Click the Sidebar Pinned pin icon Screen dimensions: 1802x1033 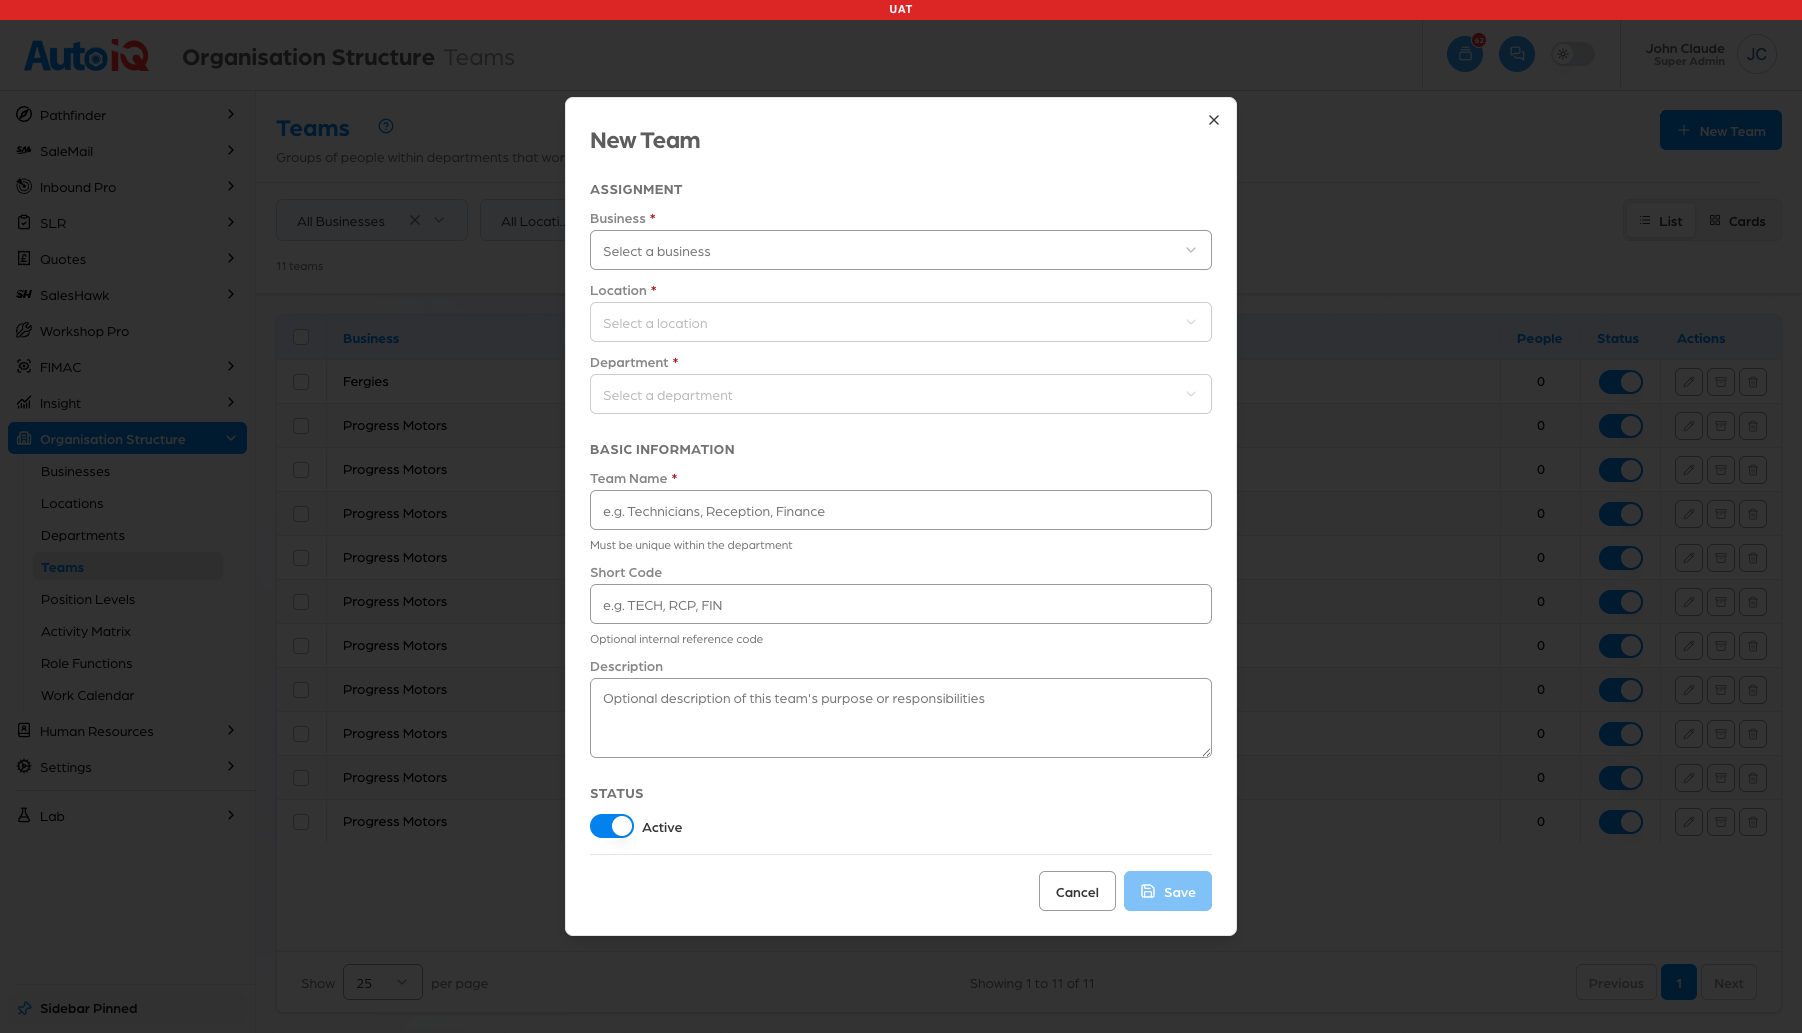pyautogui.click(x=24, y=1008)
